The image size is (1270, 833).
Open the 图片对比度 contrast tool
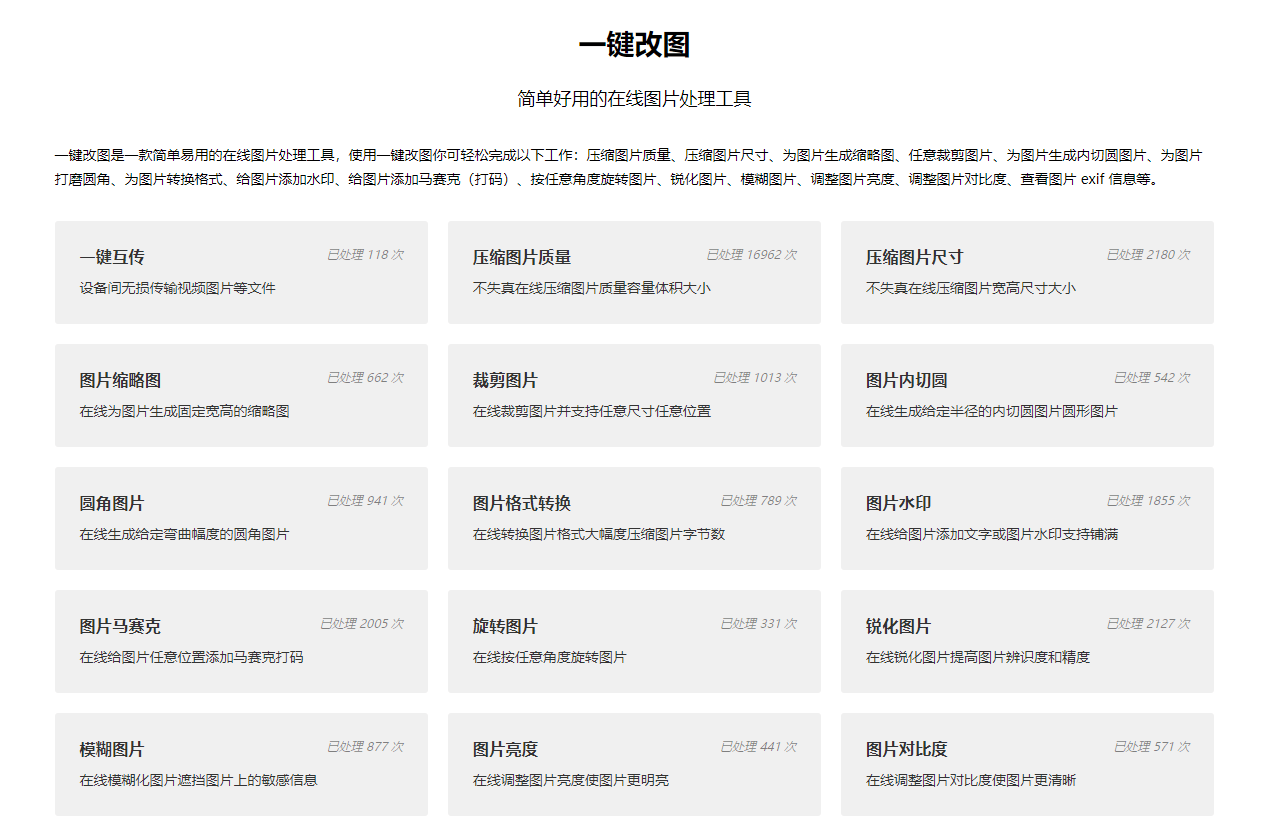click(x=1027, y=764)
